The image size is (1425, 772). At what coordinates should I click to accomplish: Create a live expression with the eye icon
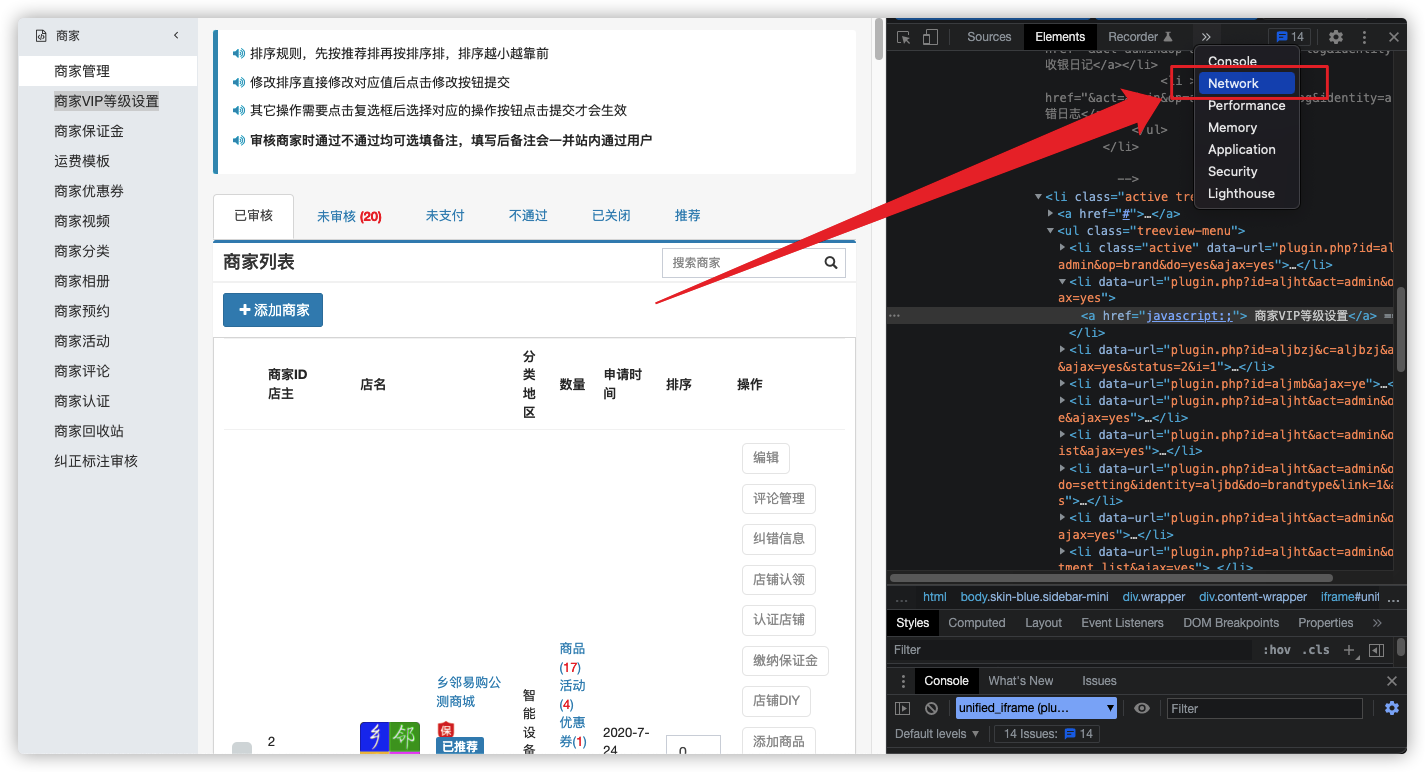(1142, 708)
